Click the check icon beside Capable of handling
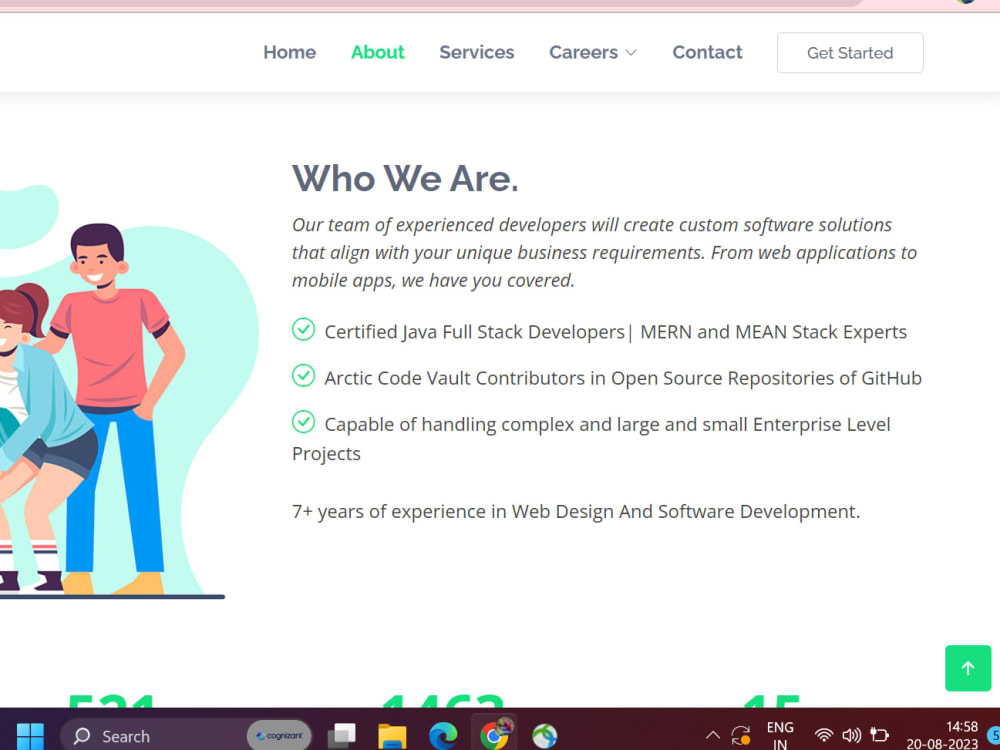The width and height of the screenshot is (1000, 750). pyautogui.click(x=304, y=422)
